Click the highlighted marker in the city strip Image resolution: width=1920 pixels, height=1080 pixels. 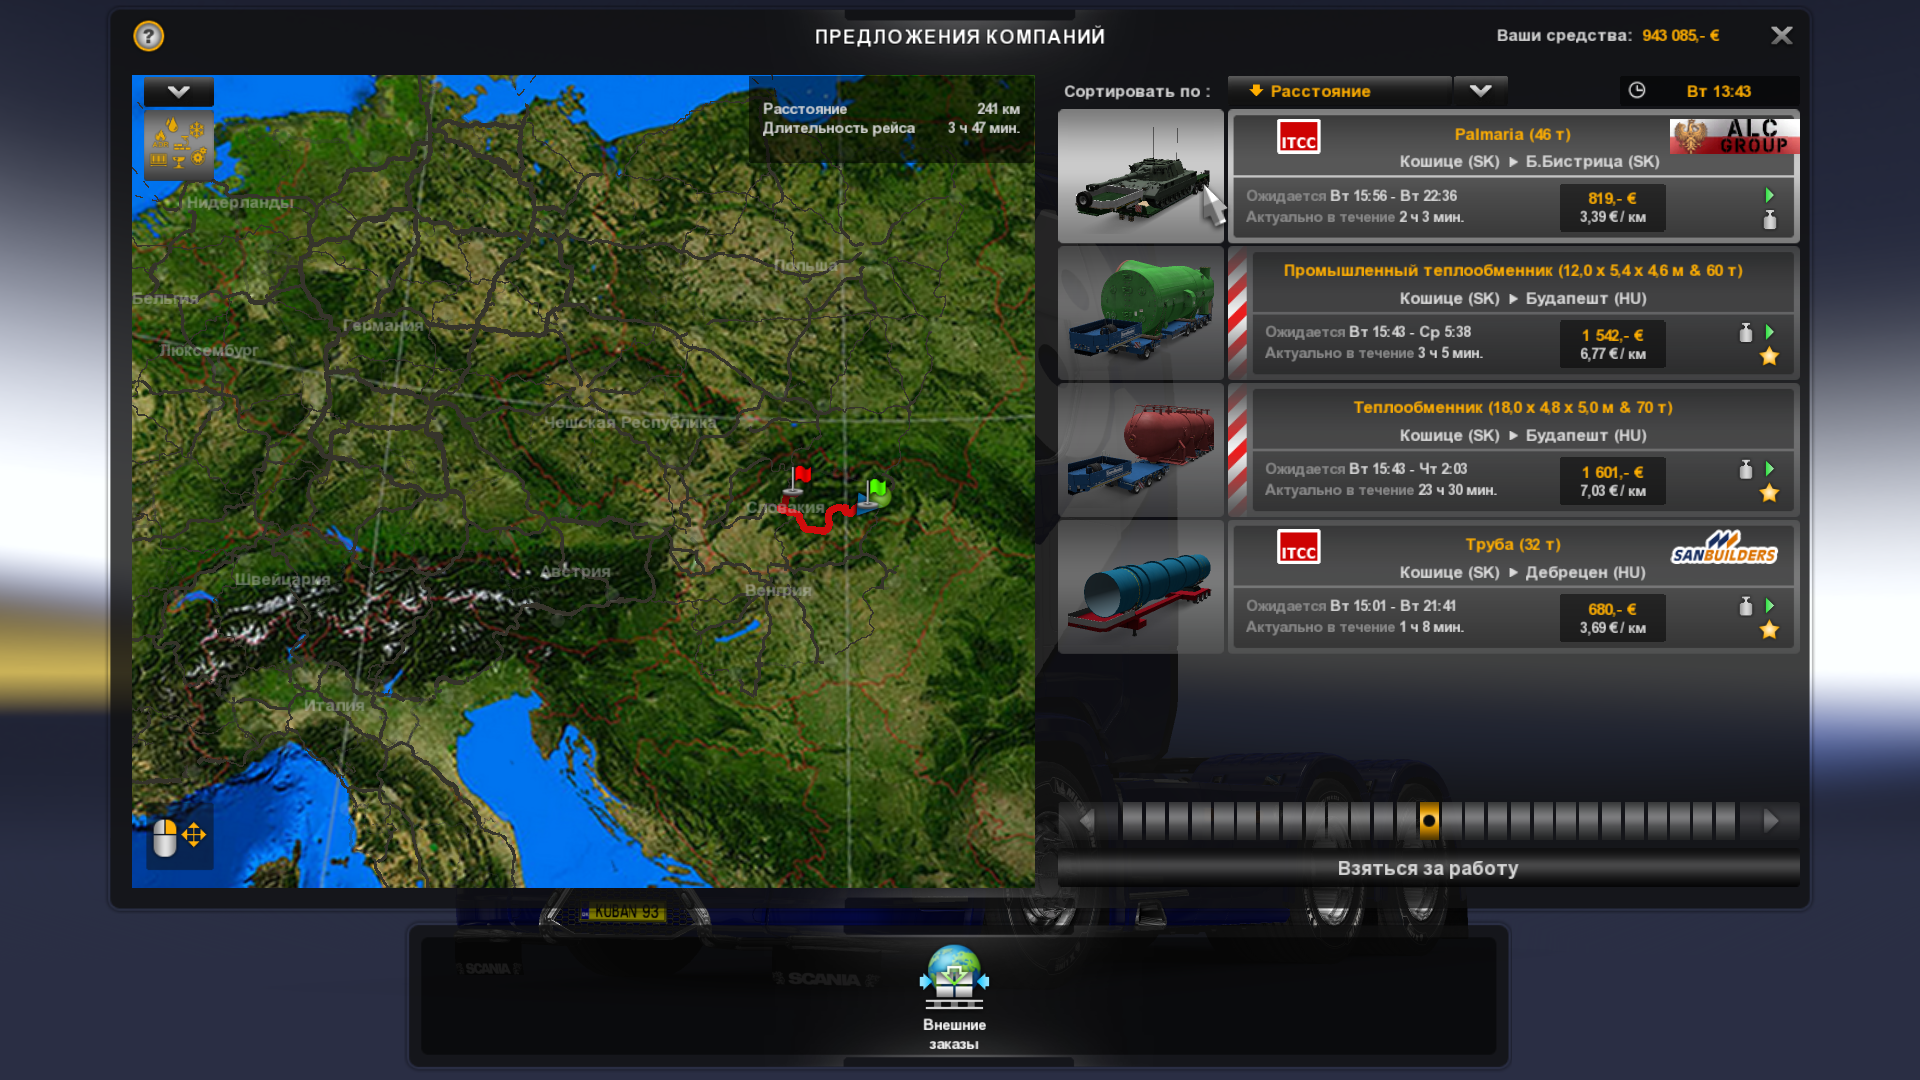[x=1429, y=821]
